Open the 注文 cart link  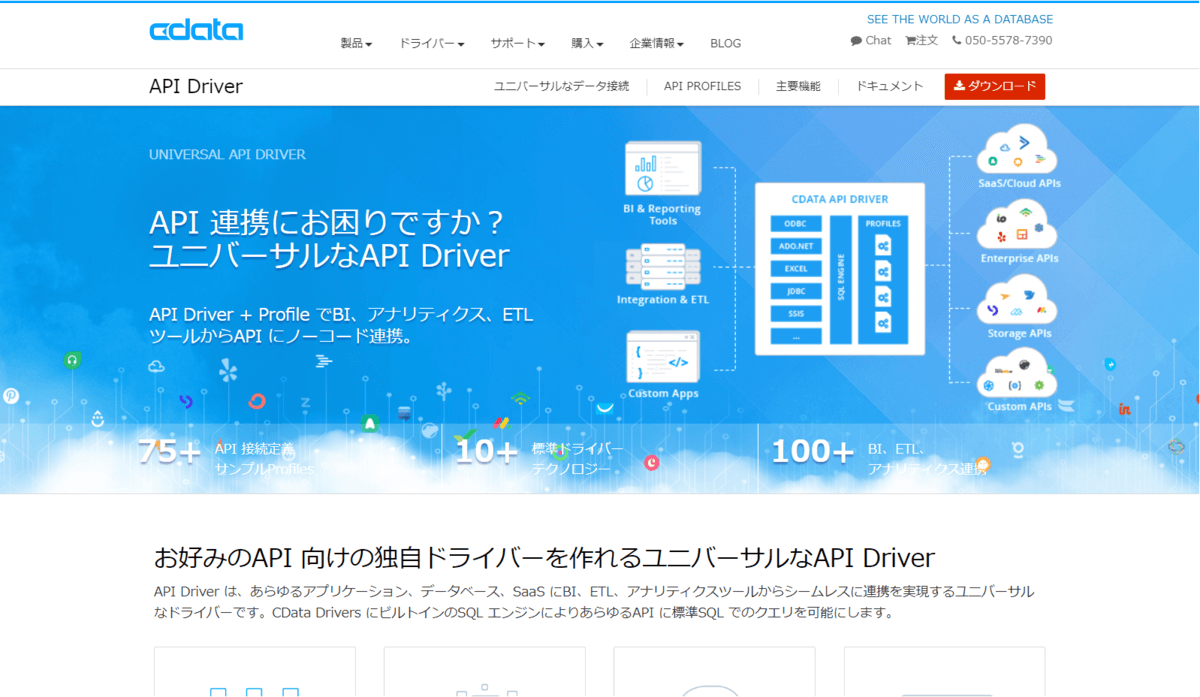pos(921,41)
